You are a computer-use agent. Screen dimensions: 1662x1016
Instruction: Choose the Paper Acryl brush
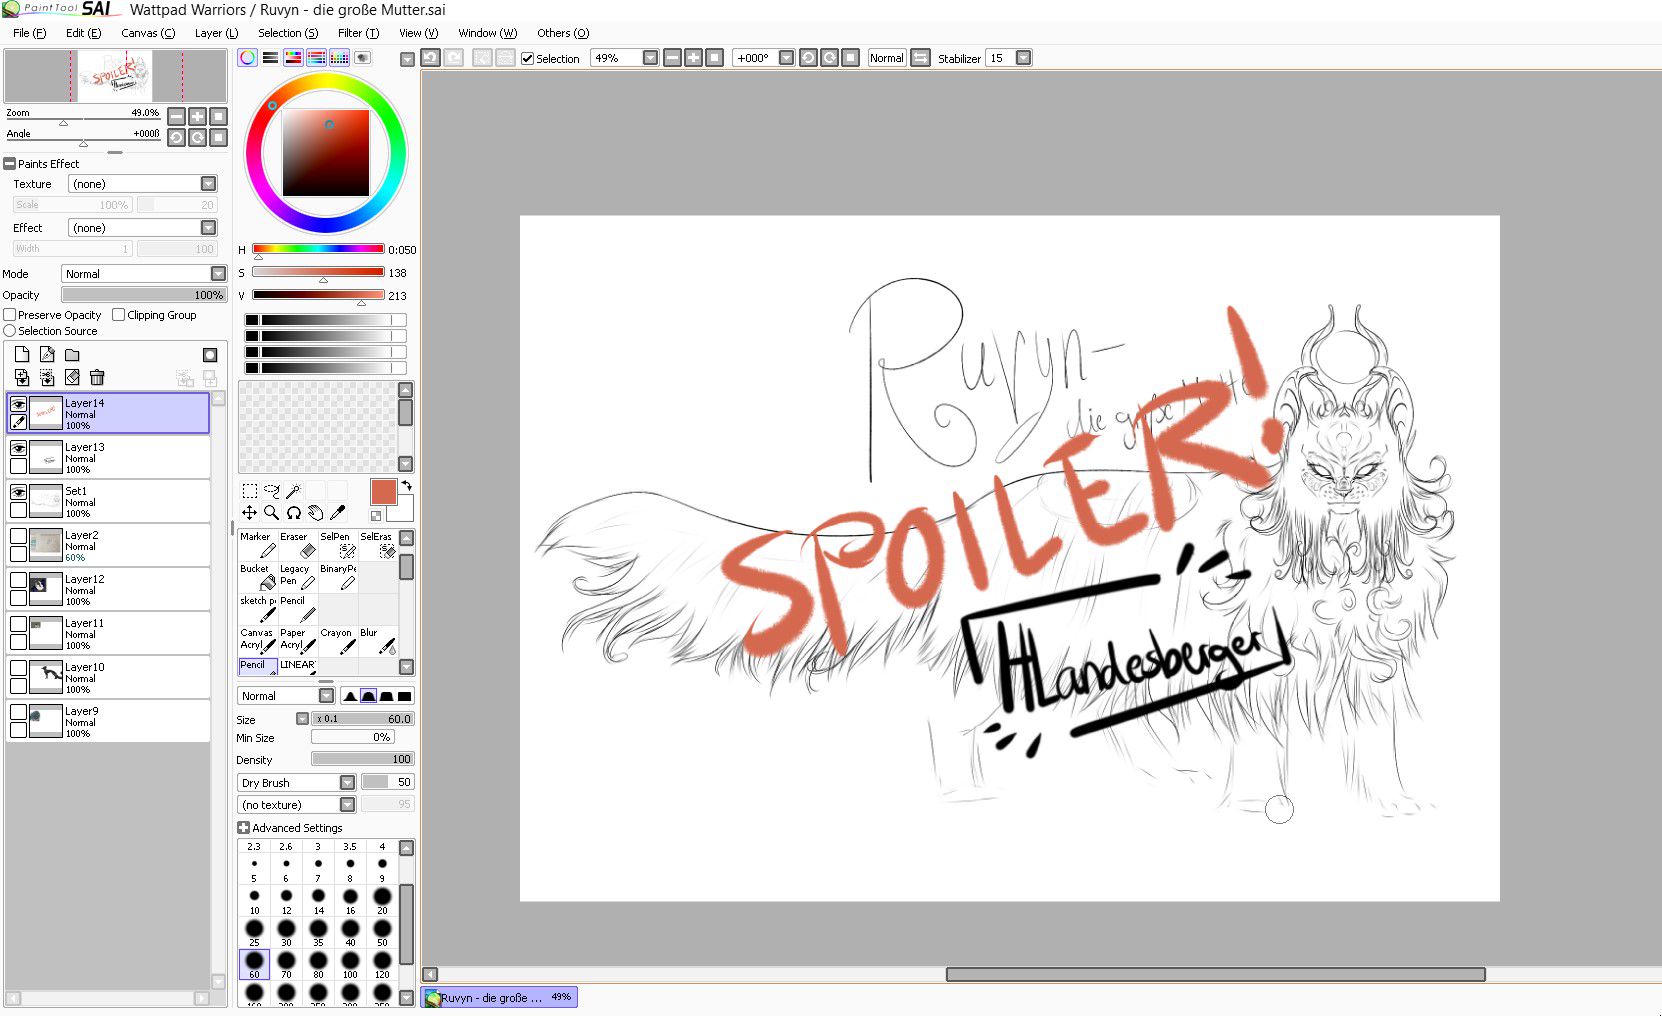298,641
